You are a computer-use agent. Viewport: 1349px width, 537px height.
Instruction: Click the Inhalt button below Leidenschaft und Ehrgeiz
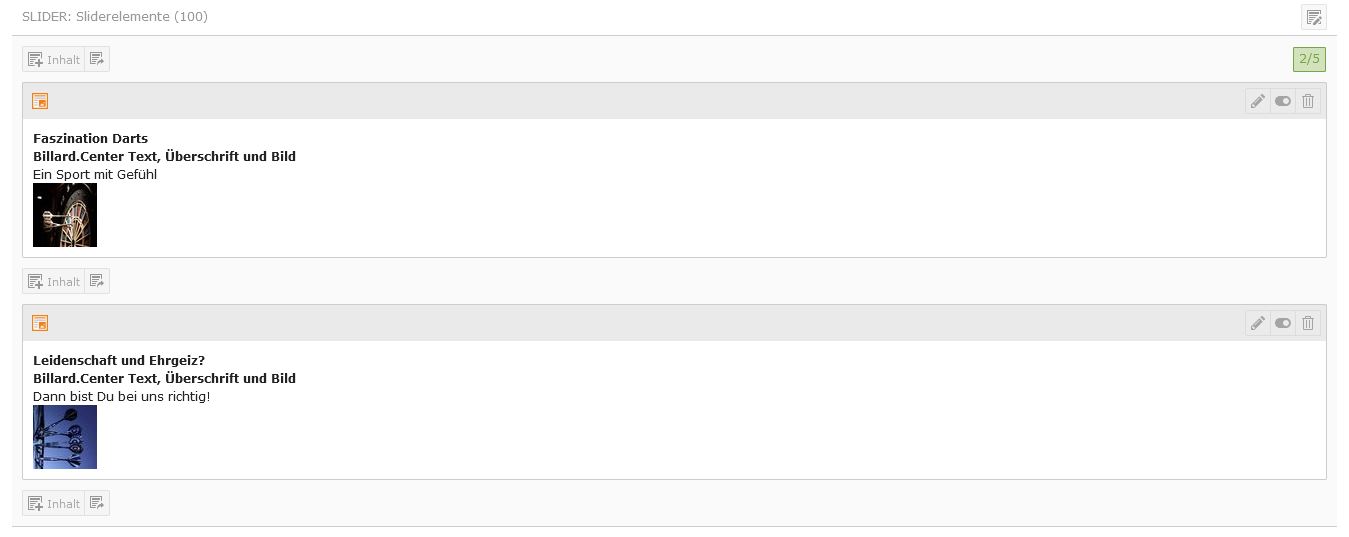pyautogui.click(x=54, y=504)
